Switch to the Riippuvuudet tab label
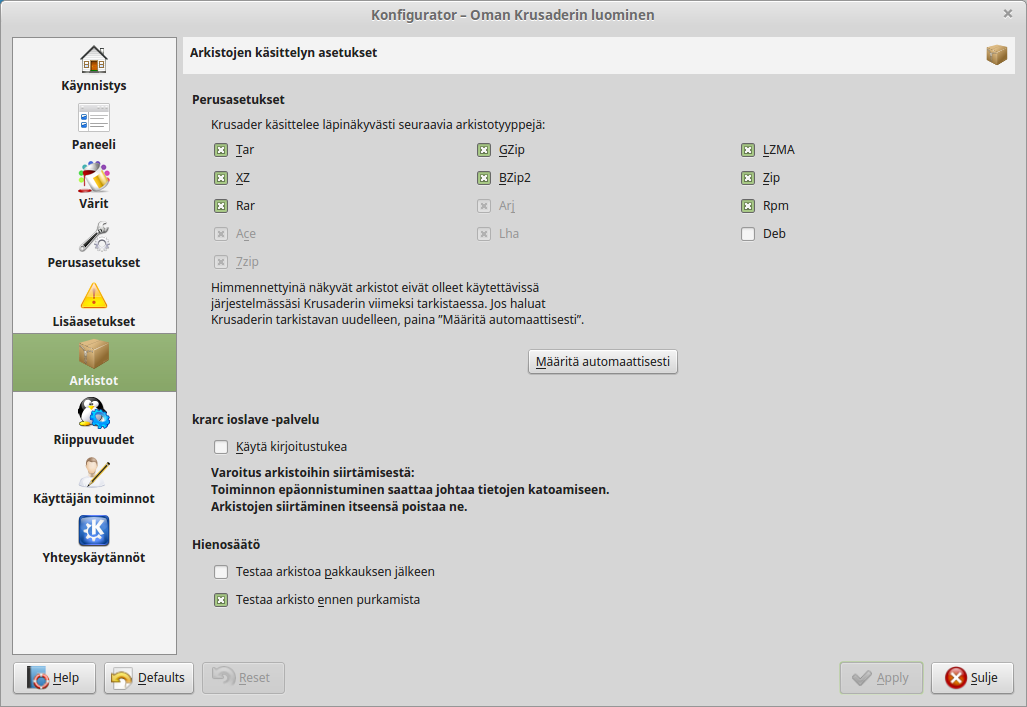Viewport: 1027px width, 707px height. coord(94,440)
